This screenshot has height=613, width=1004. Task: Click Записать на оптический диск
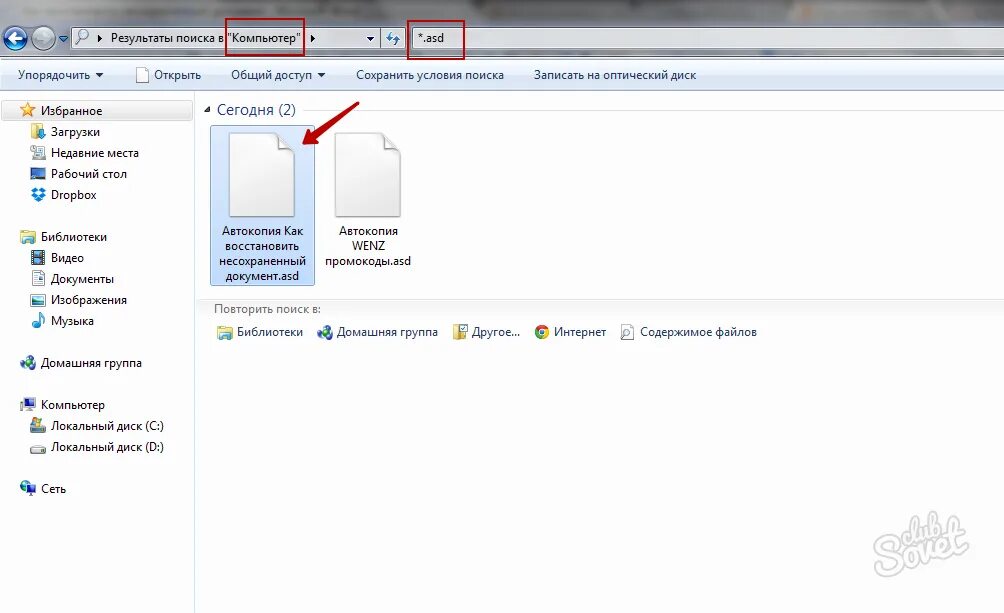615,75
